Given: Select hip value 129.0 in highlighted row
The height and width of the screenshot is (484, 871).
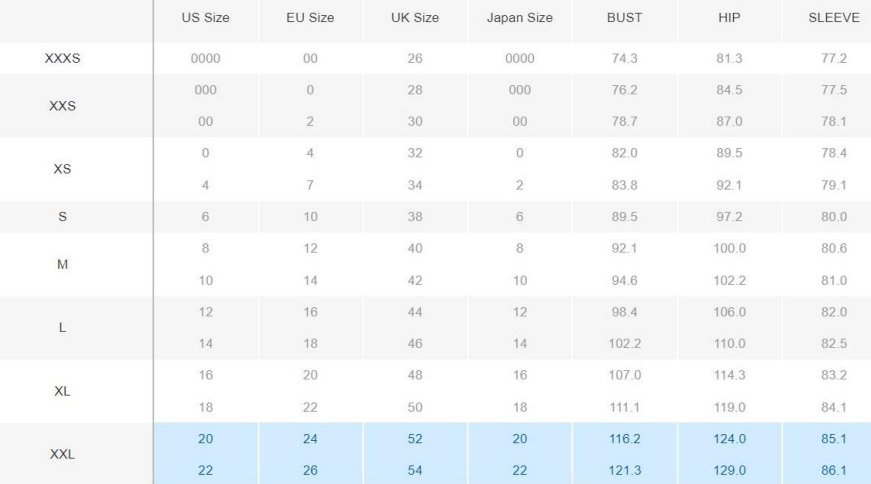Looking at the screenshot, I should click(x=729, y=471).
